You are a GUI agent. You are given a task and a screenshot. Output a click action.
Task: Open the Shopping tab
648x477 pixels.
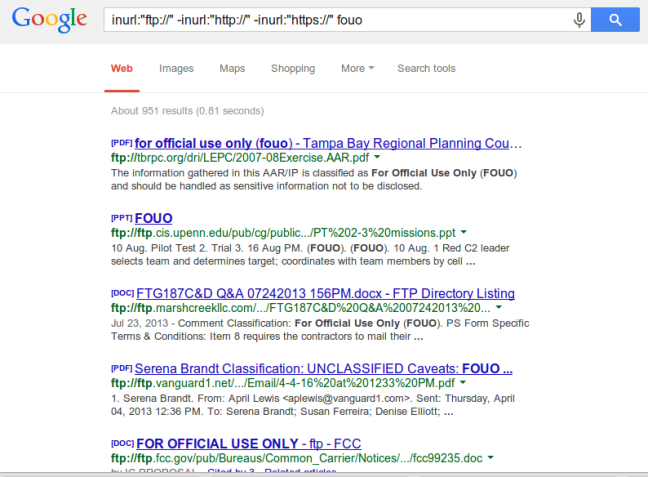[293, 68]
